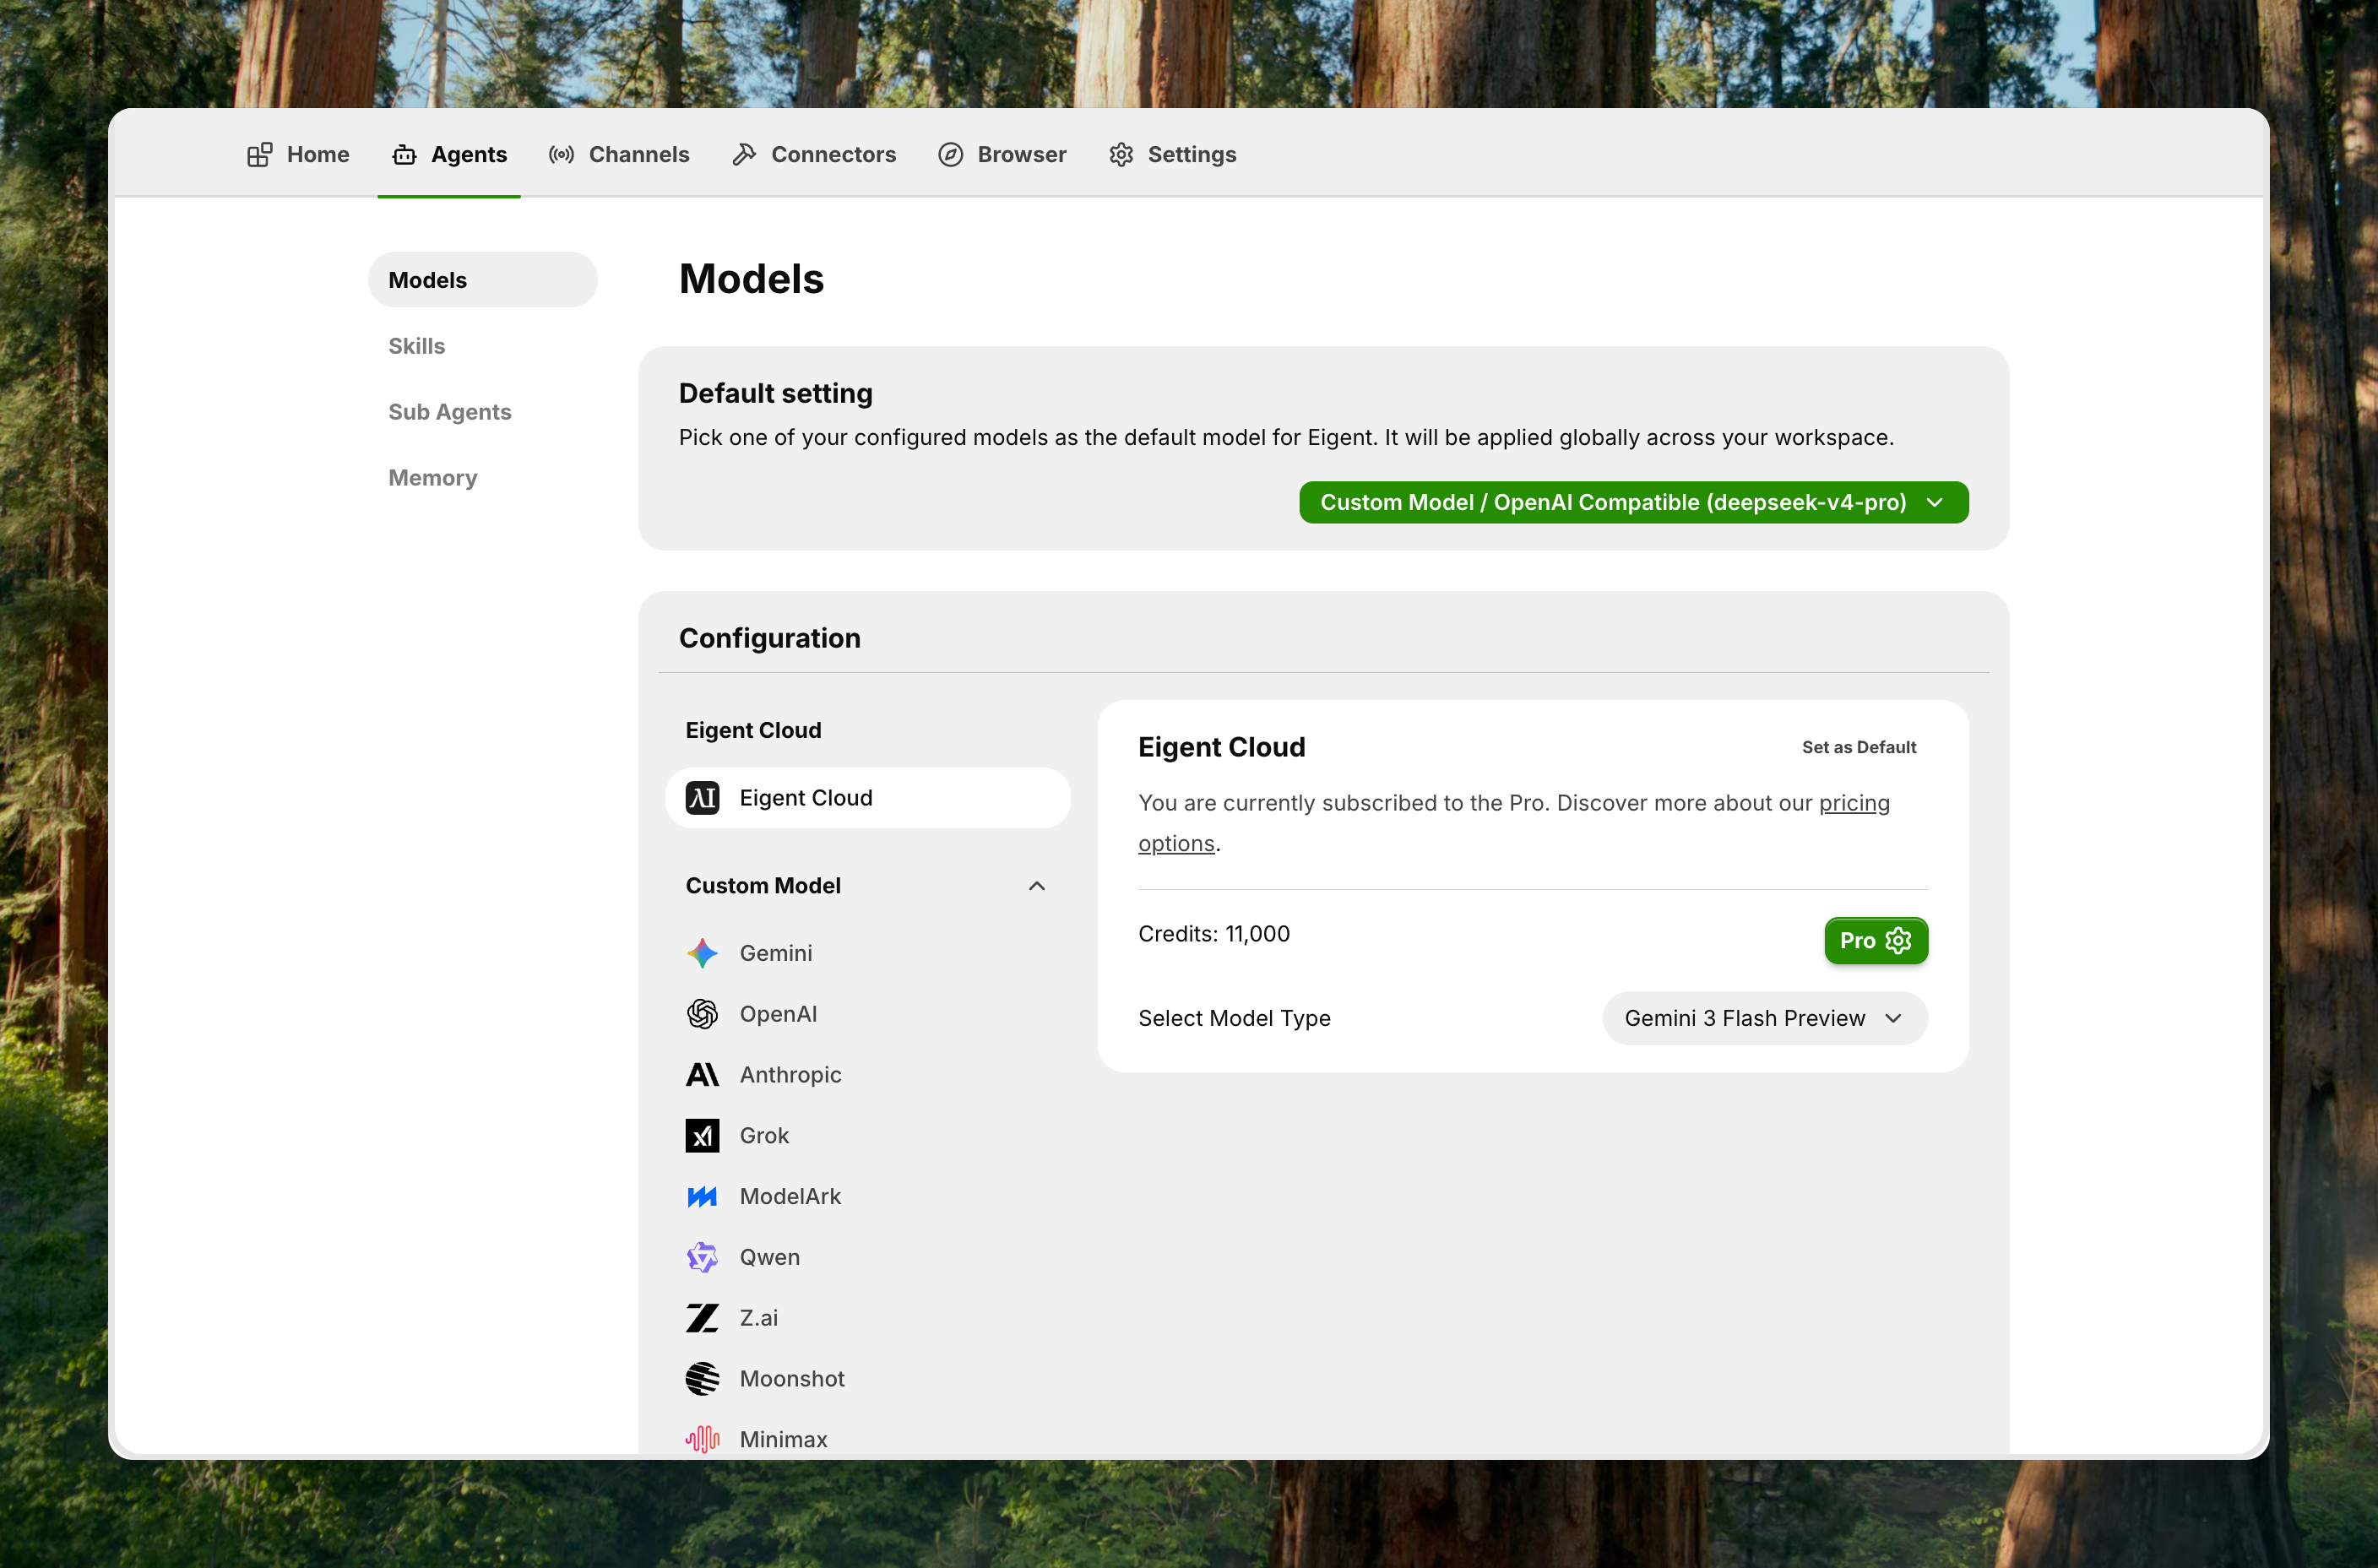Click the Eigent Cloud logo icon
This screenshot has width=2378, height=1568.
702,798
